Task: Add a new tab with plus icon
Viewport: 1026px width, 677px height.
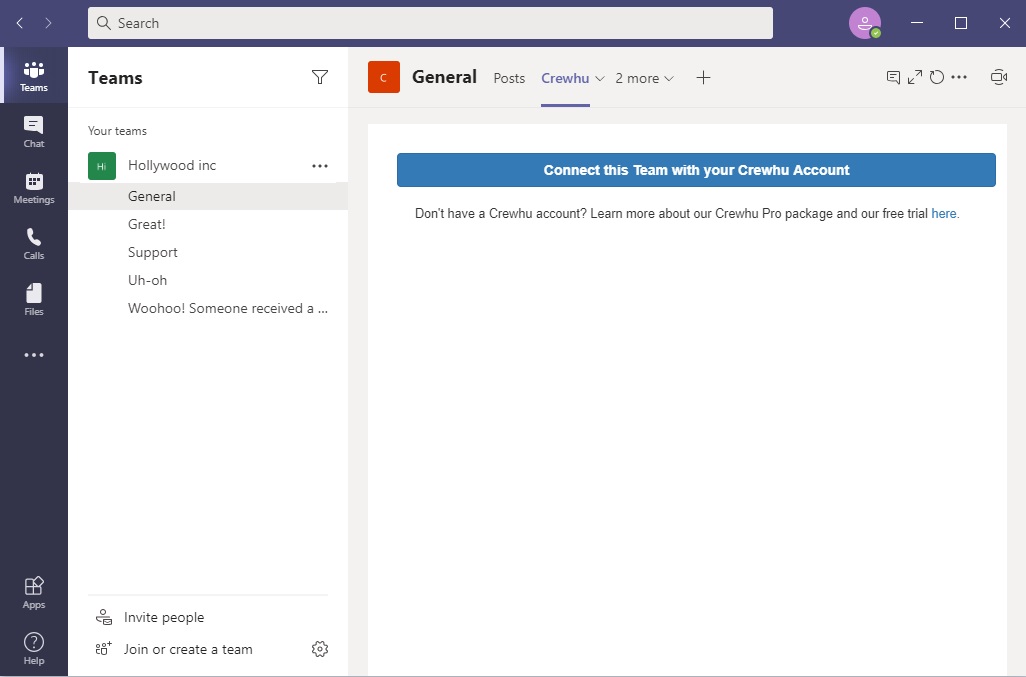Action: [x=703, y=78]
